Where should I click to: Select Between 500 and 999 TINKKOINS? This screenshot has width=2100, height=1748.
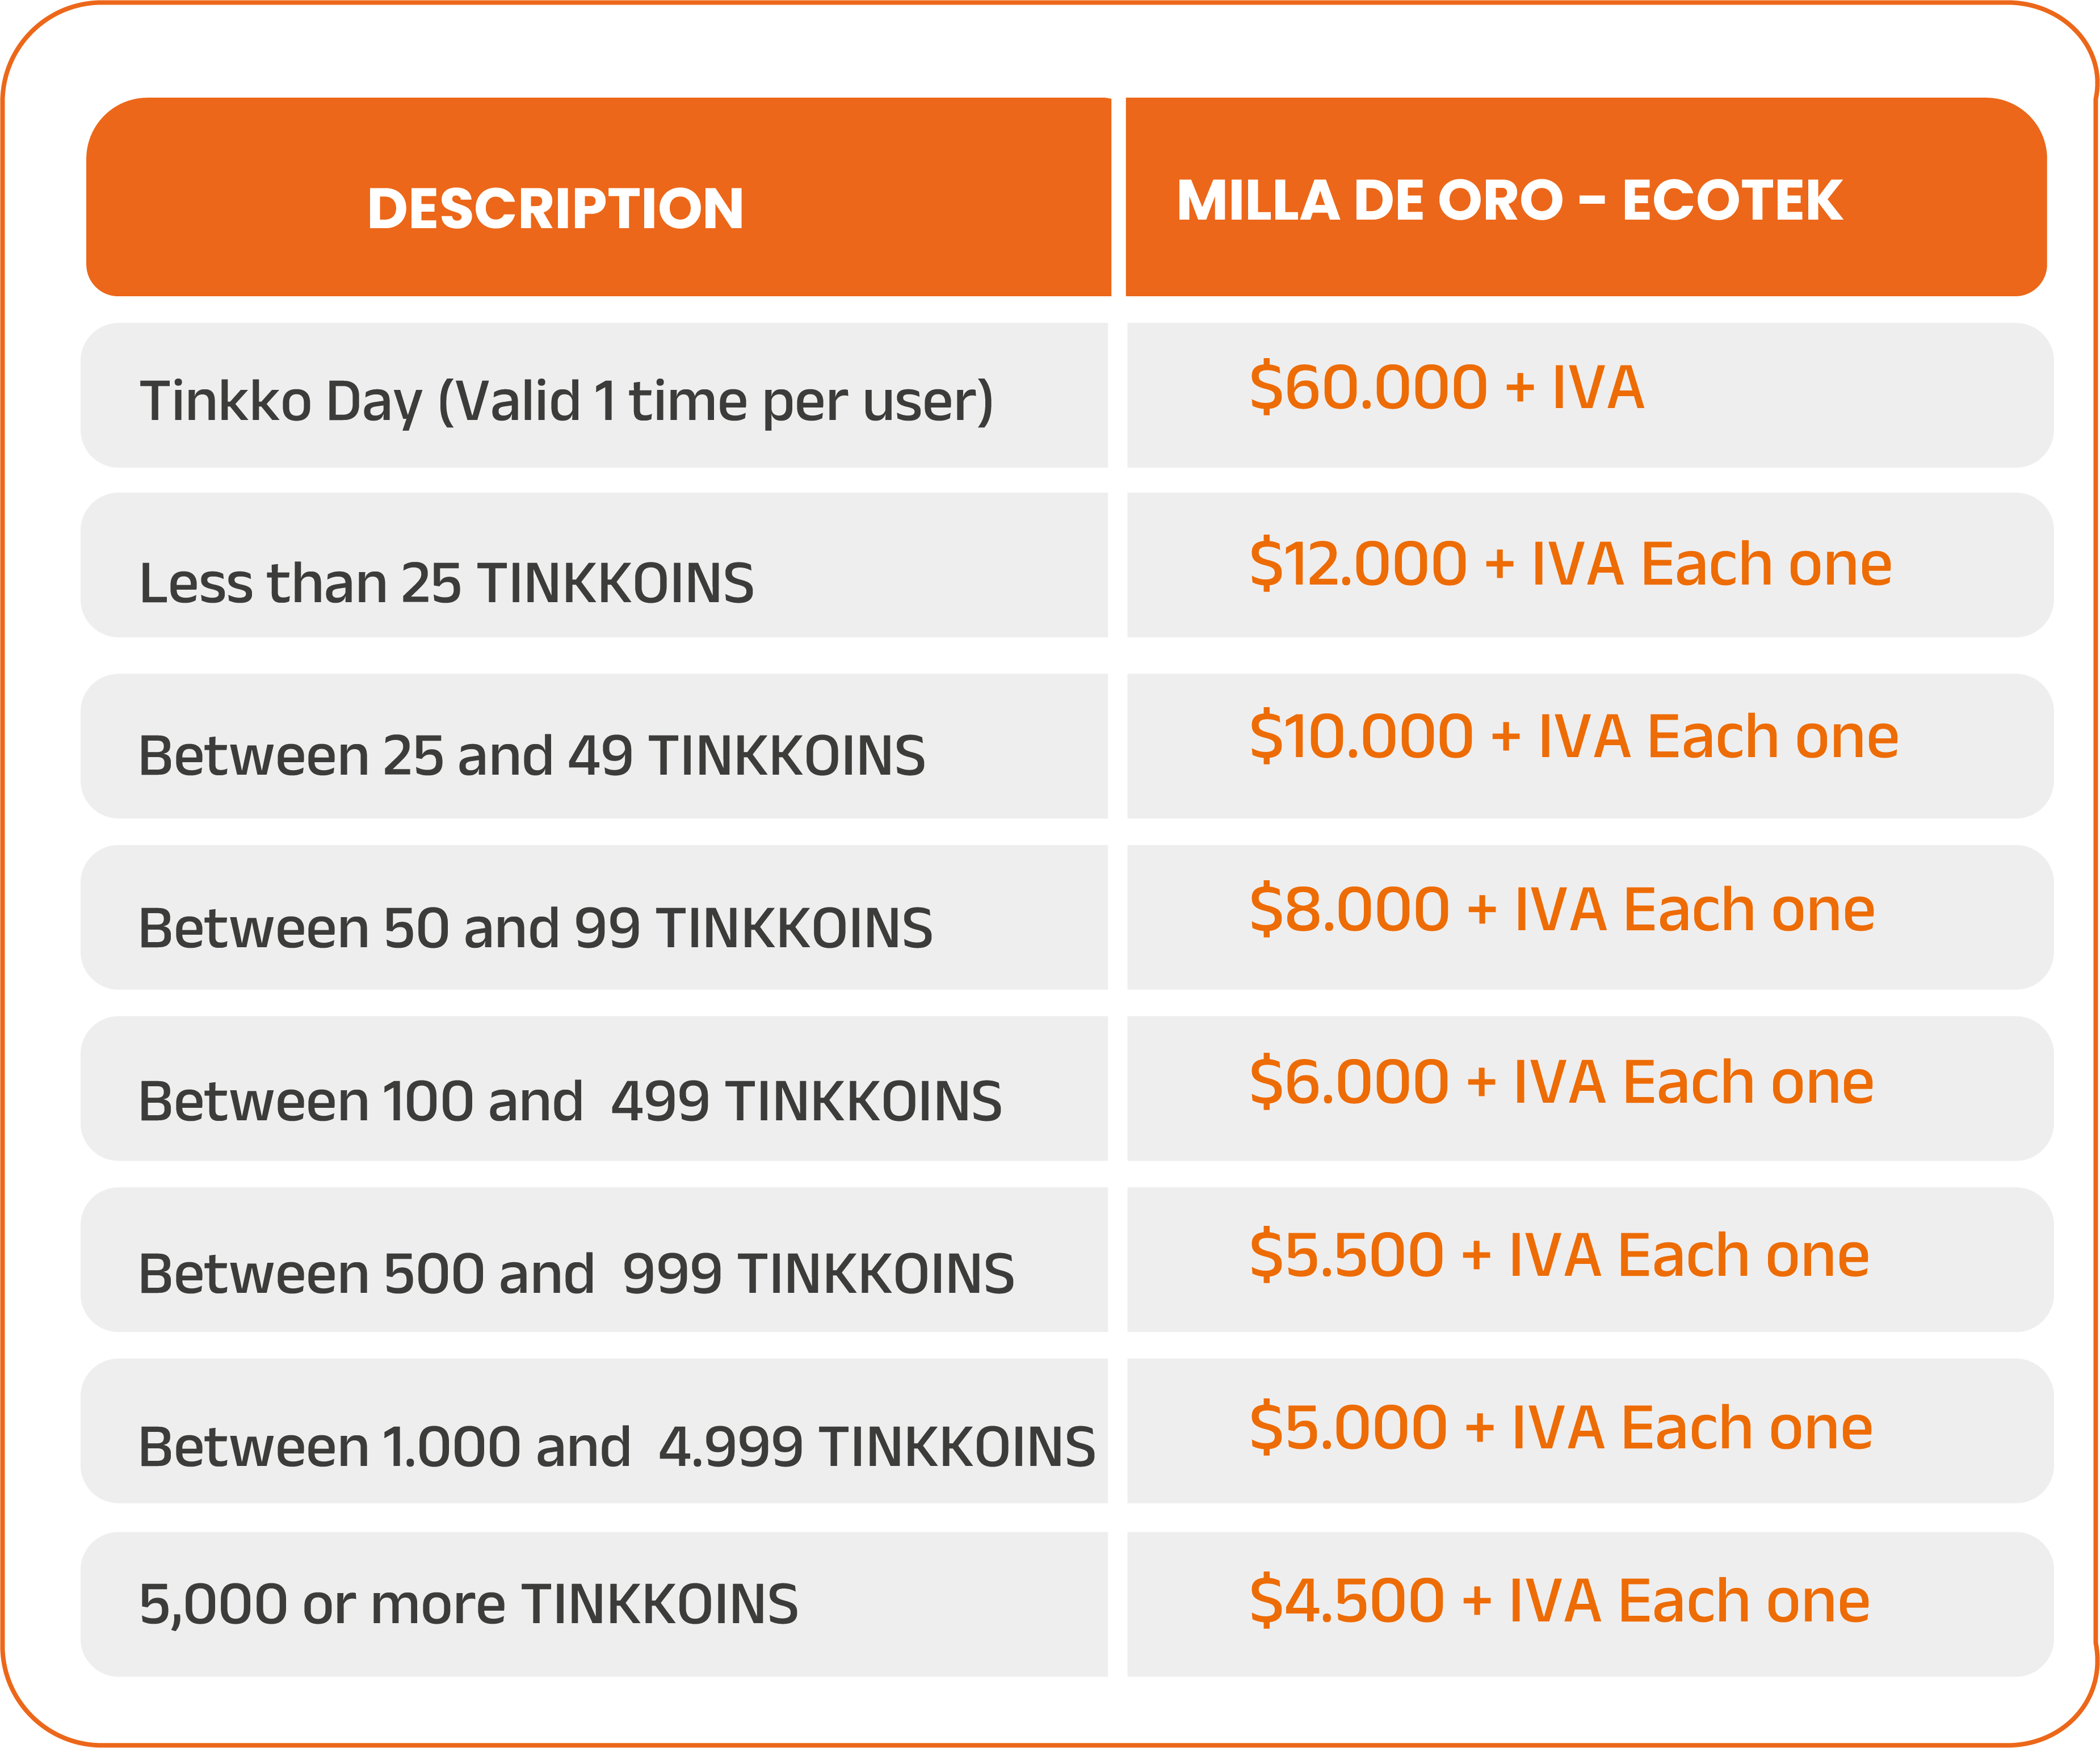(576, 1274)
